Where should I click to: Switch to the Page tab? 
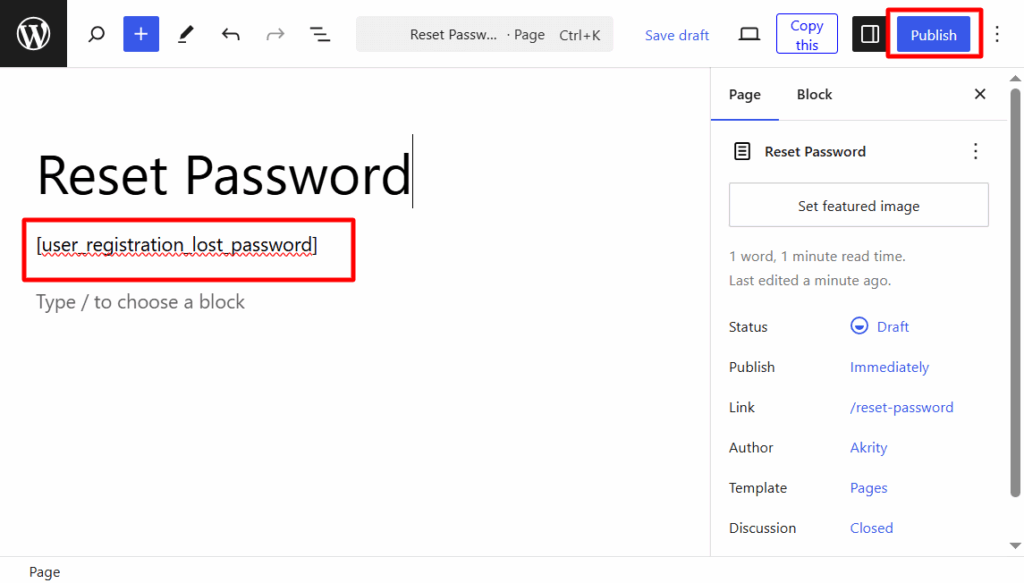(744, 95)
